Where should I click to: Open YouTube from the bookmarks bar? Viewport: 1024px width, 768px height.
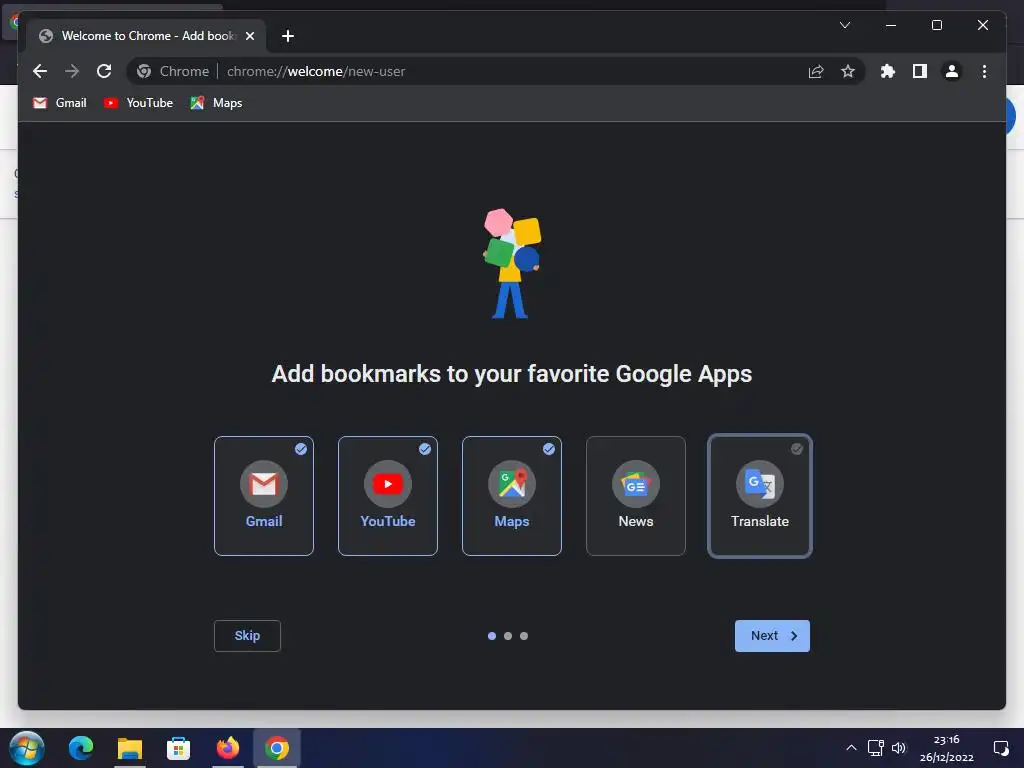click(x=138, y=103)
